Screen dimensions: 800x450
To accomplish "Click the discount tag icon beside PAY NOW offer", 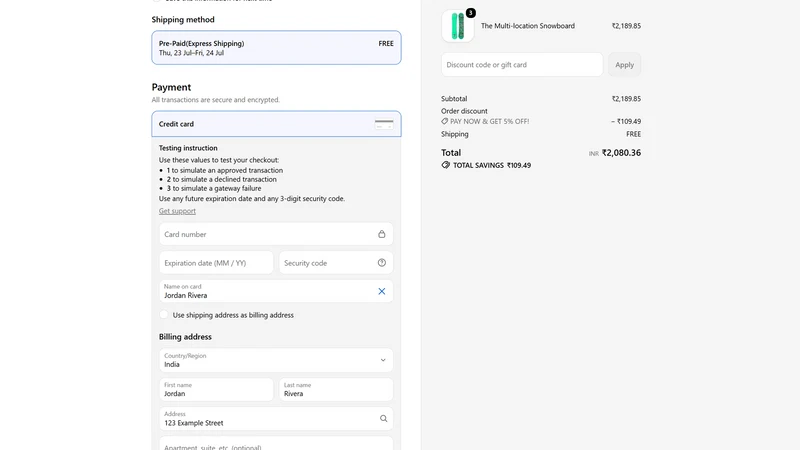I will tap(444, 121).
